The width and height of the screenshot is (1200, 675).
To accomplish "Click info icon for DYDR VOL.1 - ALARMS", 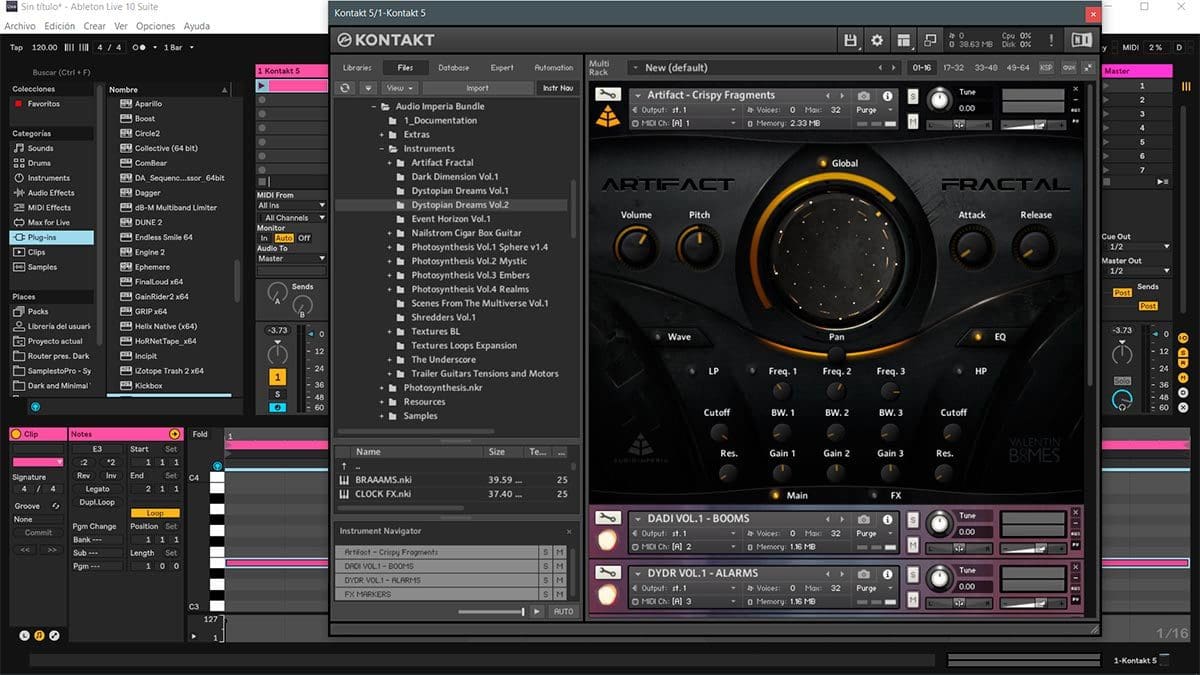I will [887, 573].
